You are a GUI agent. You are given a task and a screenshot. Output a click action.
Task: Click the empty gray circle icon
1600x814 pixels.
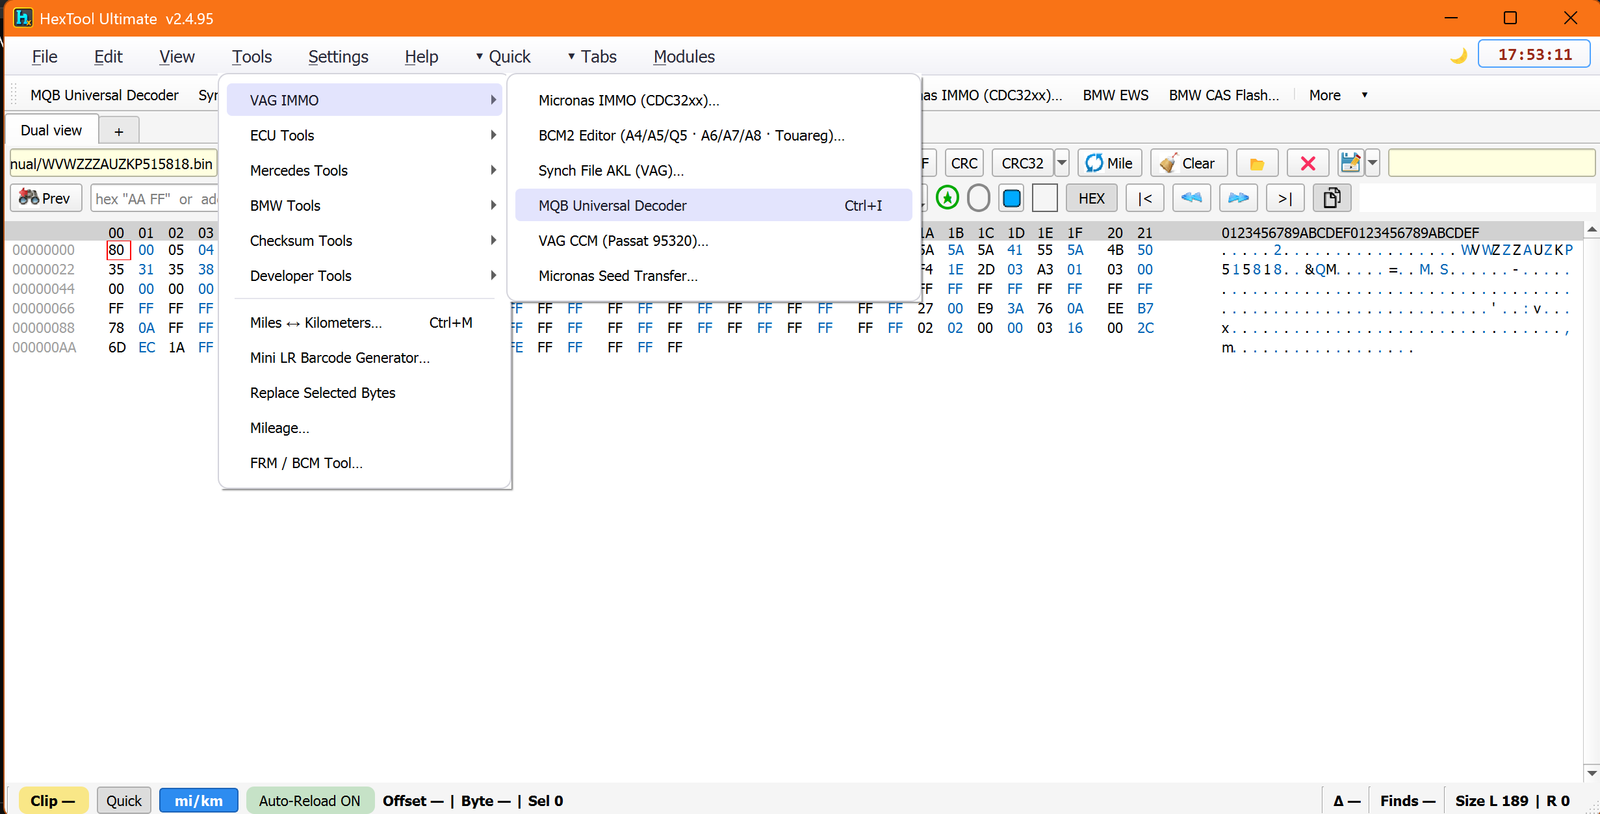tap(979, 198)
